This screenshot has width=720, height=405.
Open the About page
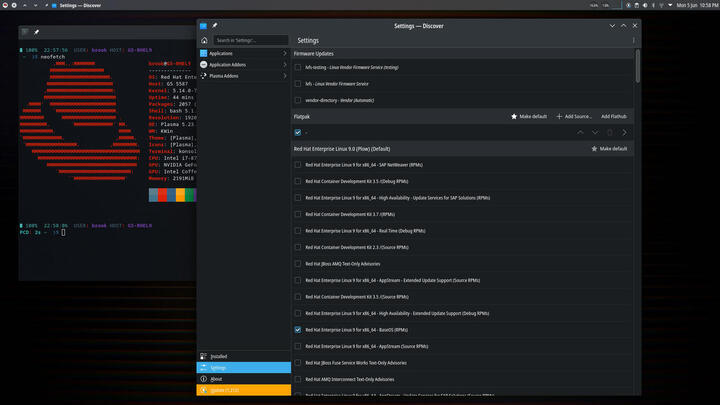point(244,379)
